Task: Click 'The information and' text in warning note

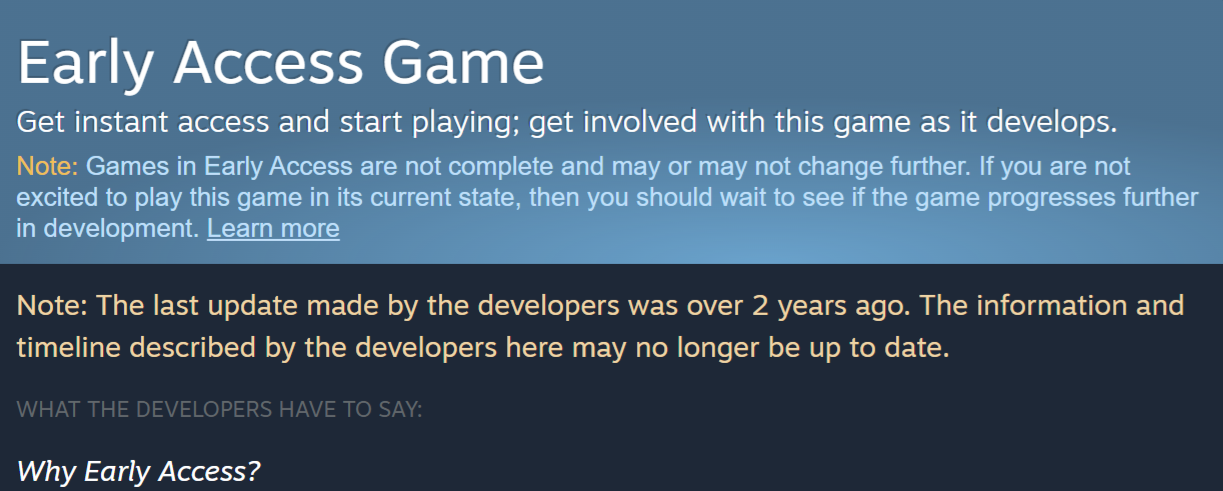Action: point(1052,305)
